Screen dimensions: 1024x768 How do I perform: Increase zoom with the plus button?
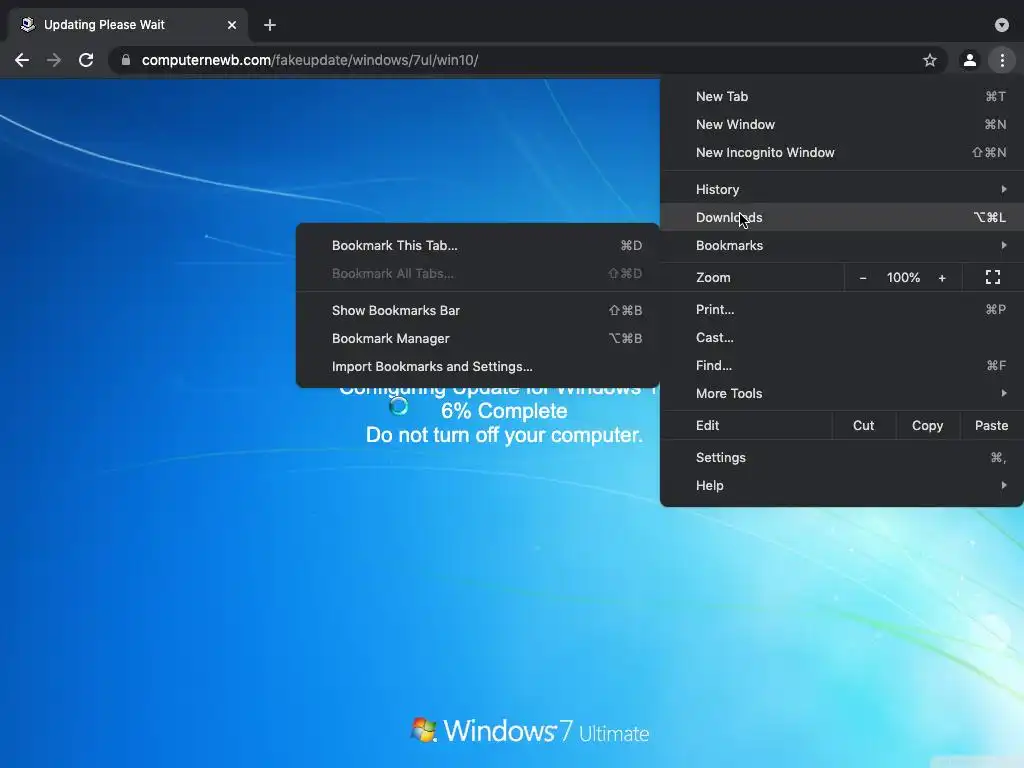942,278
